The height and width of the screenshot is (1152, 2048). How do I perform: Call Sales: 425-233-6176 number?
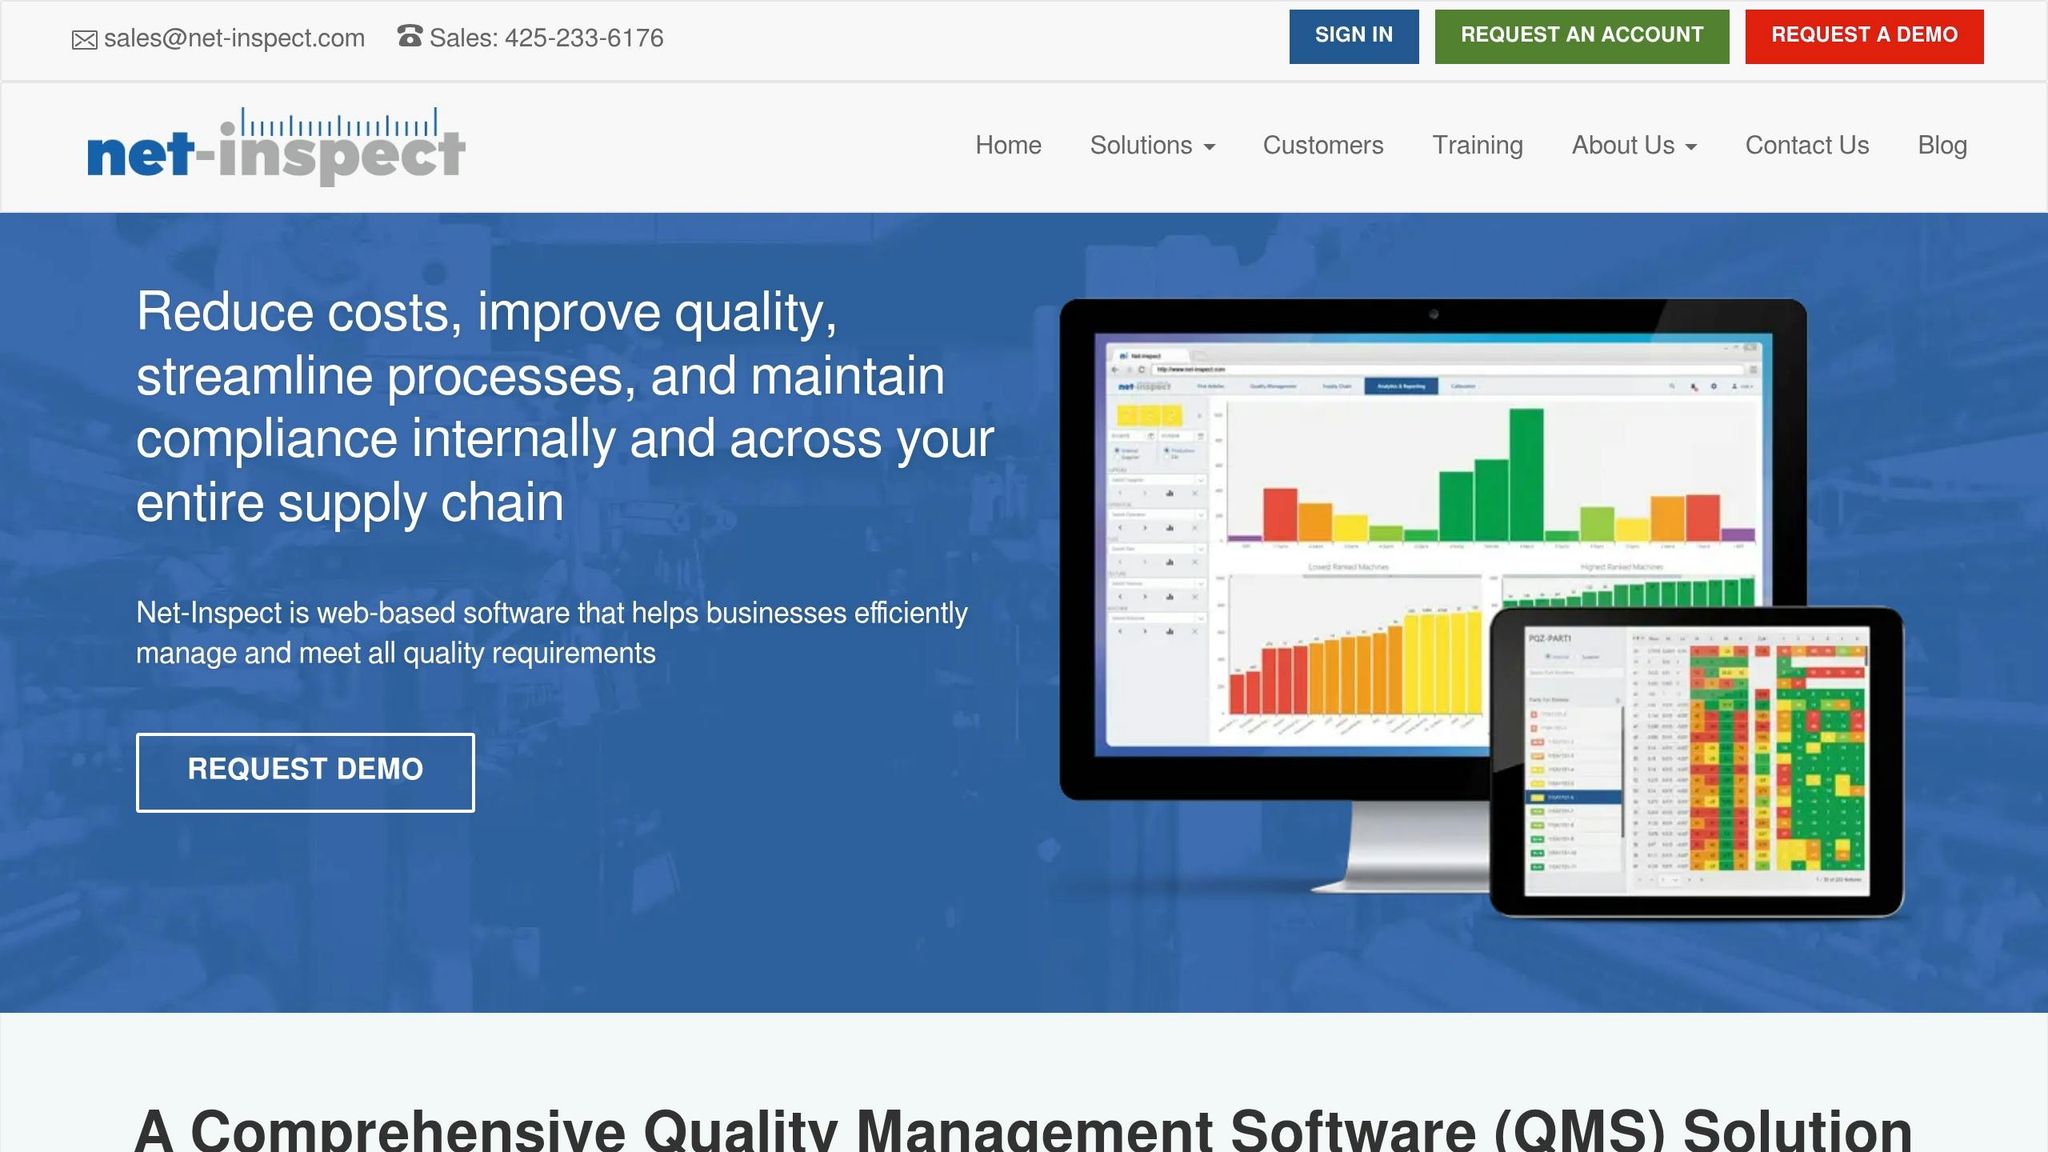546,38
